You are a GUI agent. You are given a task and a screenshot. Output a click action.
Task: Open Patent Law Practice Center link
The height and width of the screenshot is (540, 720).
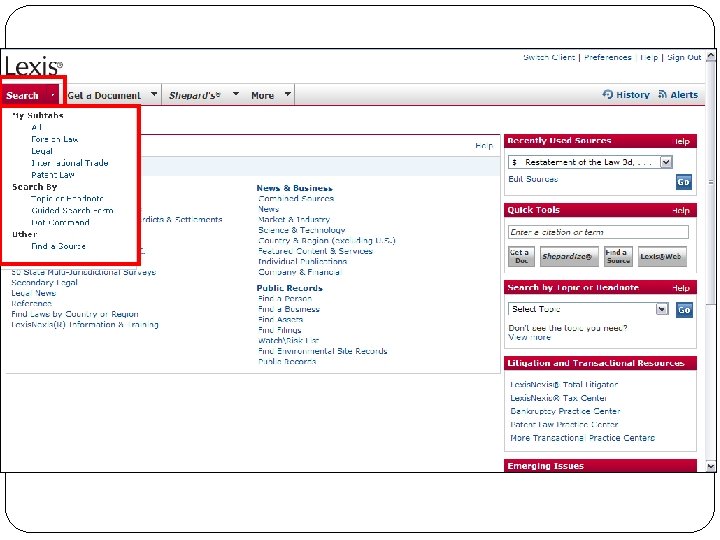coord(564,424)
